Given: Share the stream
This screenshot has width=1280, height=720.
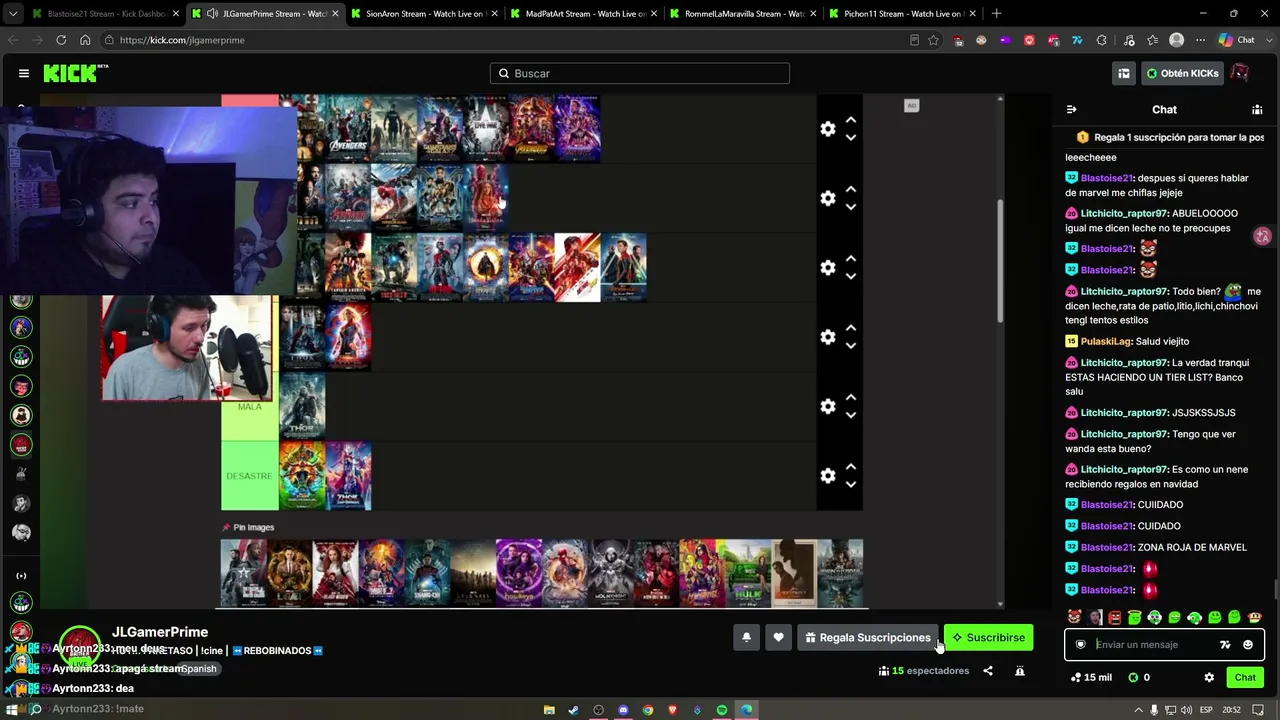Looking at the screenshot, I should pyautogui.click(x=988, y=671).
